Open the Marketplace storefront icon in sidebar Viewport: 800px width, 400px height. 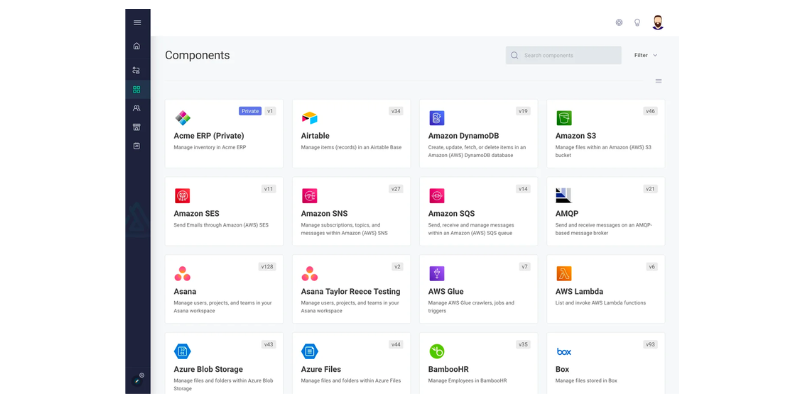(137, 127)
